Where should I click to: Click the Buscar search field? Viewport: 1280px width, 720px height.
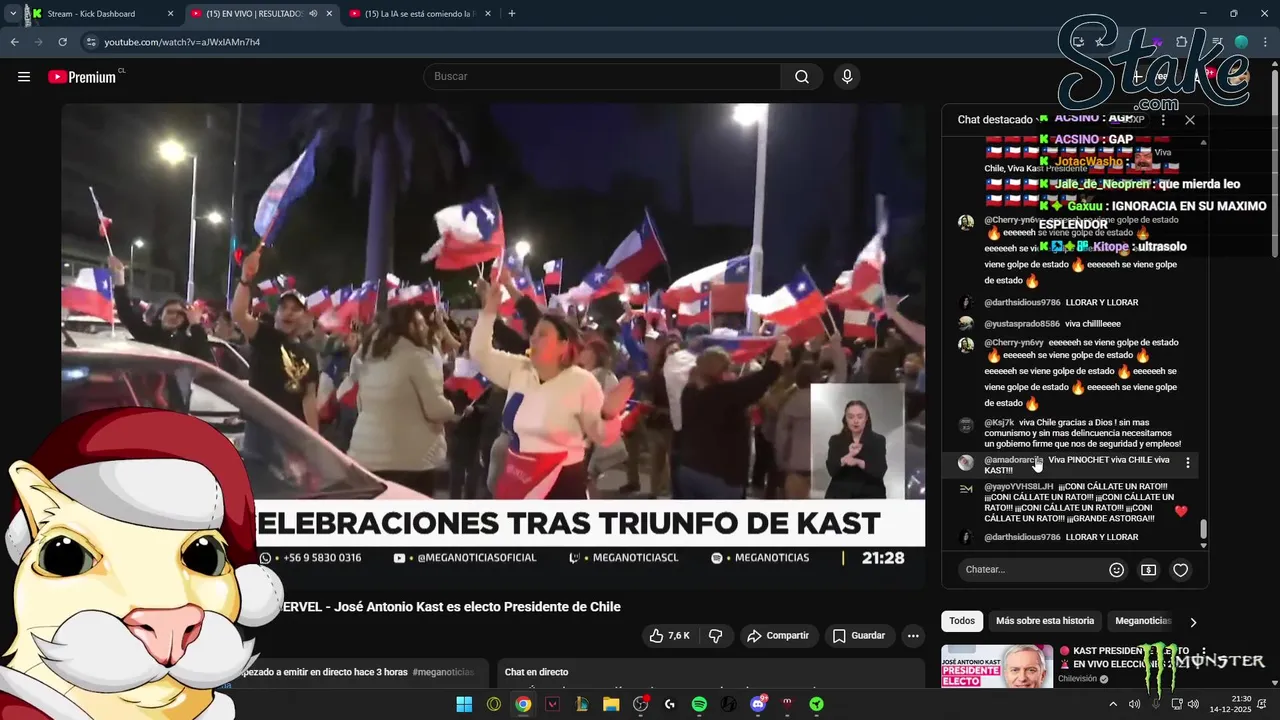pos(602,77)
